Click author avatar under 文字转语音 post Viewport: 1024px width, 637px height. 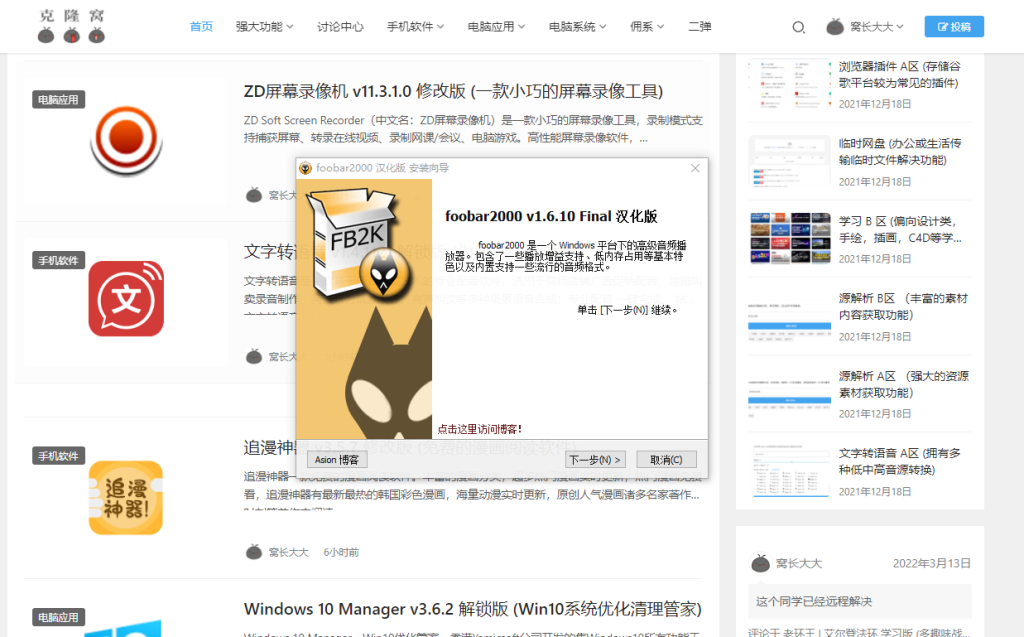pyautogui.click(x=254, y=356)
